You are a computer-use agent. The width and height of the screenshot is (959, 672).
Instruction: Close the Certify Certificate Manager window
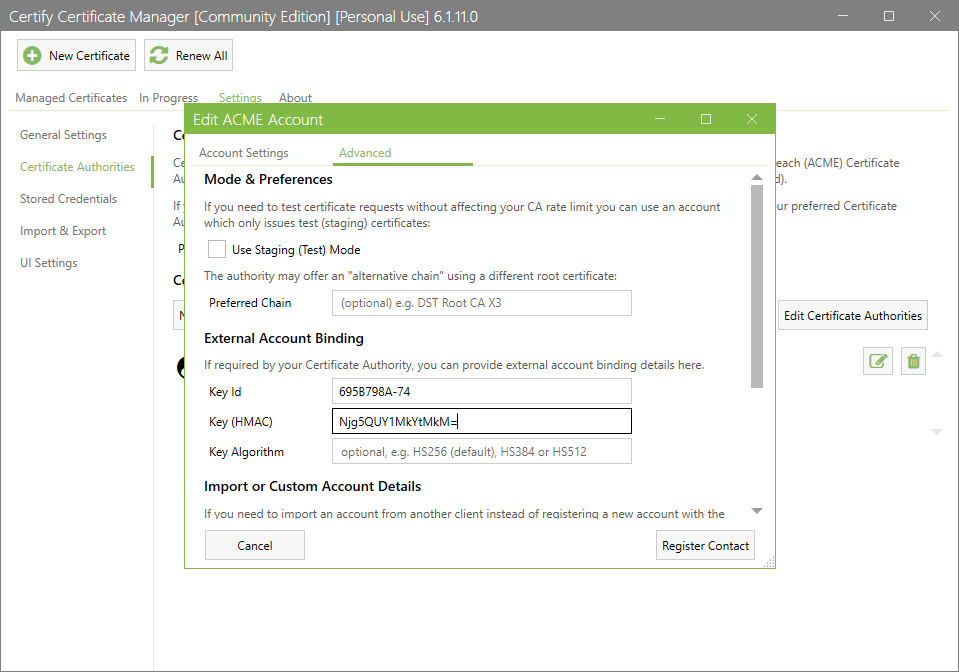click(935, 16)
